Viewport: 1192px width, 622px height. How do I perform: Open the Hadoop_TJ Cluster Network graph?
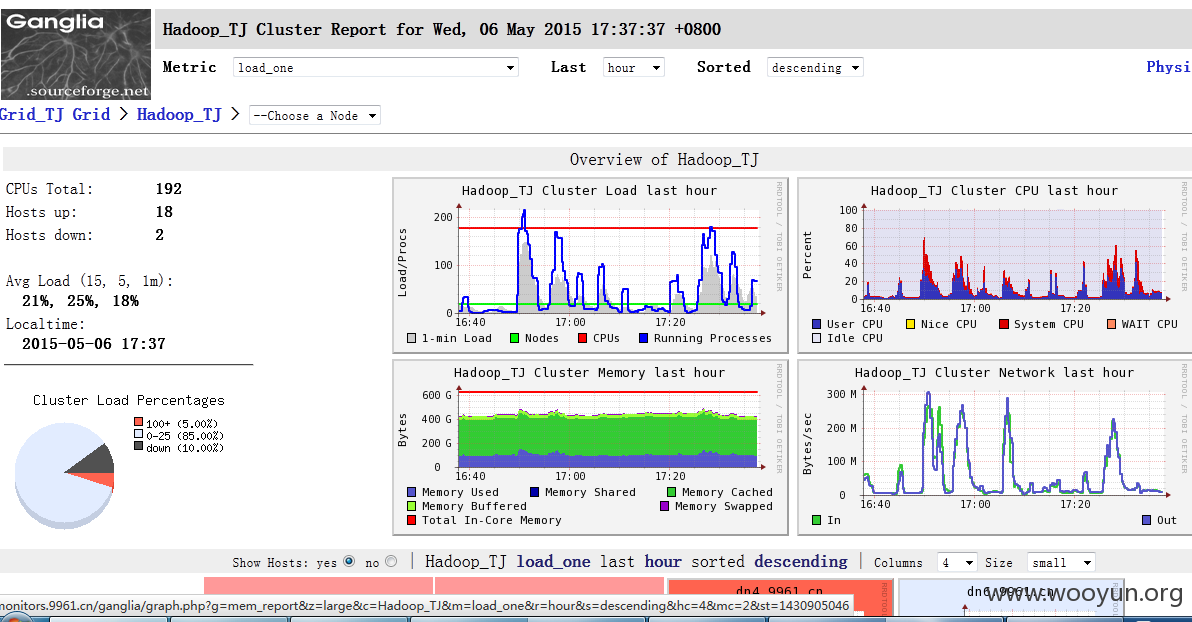coord(994,447)
